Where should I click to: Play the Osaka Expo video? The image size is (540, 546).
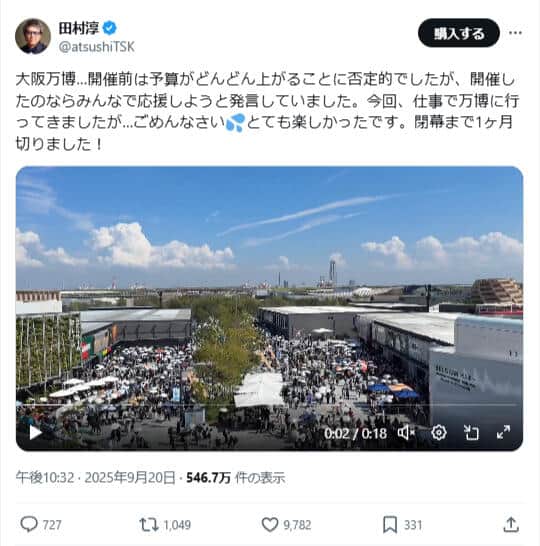pos(35,432)
